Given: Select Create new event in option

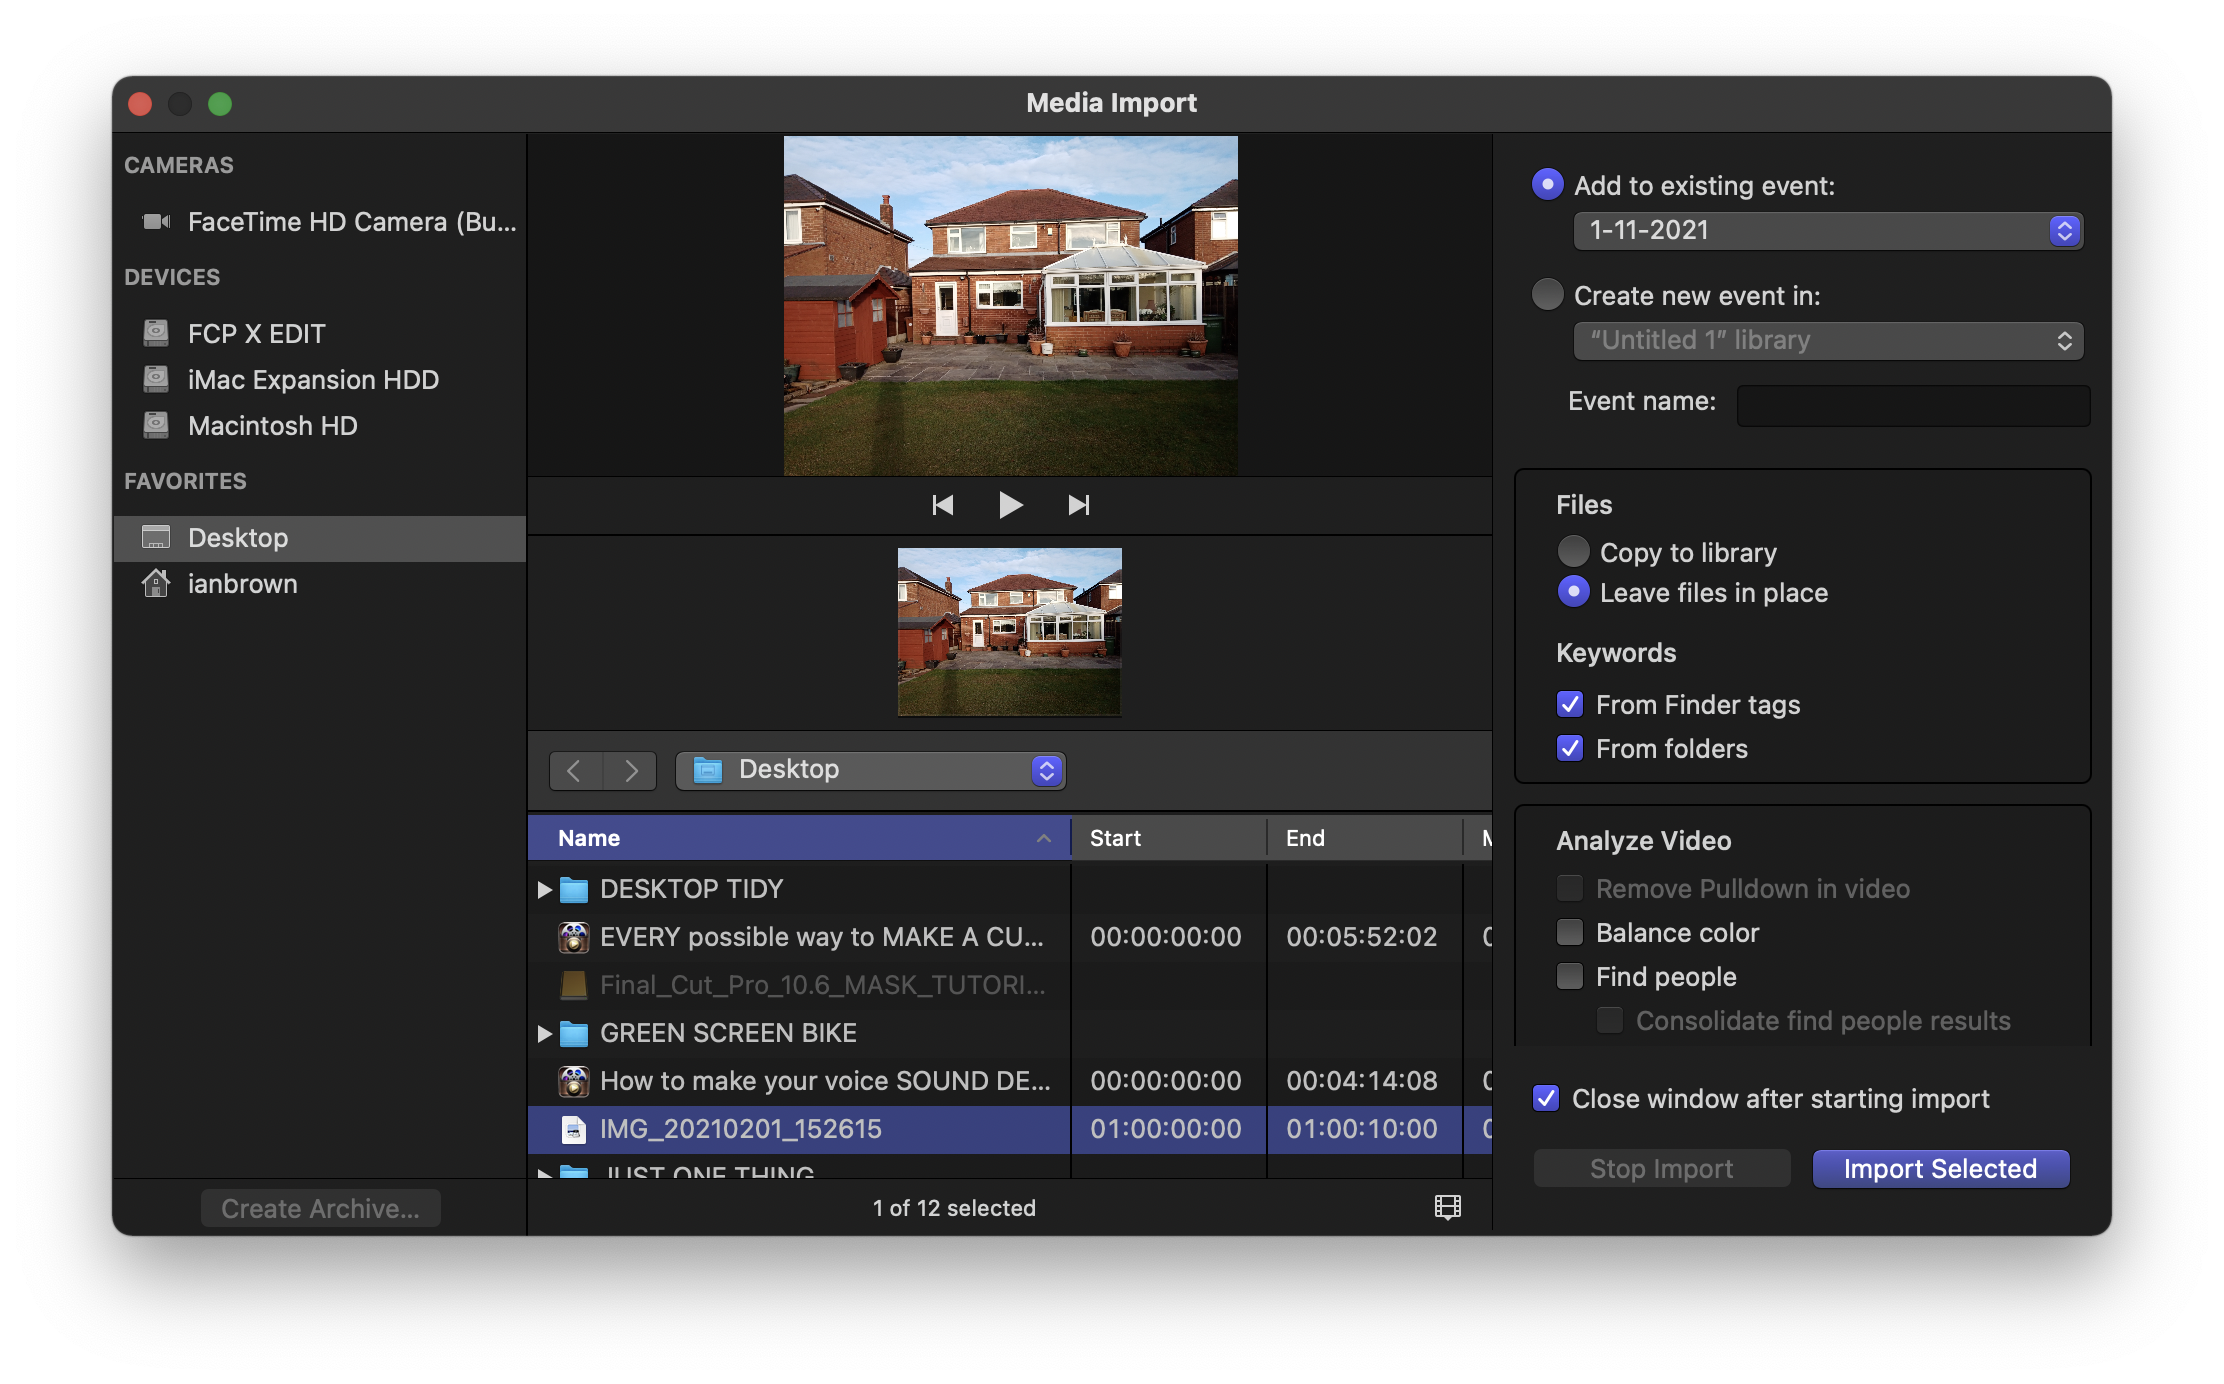Looking at the screenshot, I should click(x=1547, y=295).
